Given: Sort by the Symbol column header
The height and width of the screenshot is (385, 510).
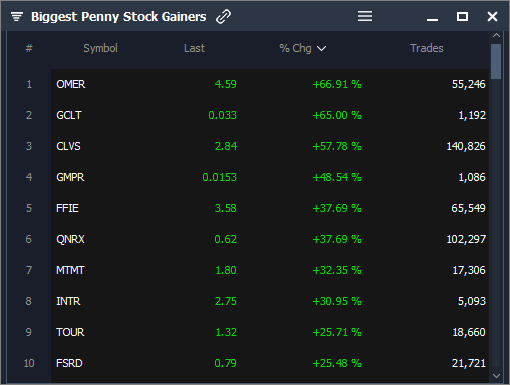Looking at the screenshot, I should [x=100, y=48].
